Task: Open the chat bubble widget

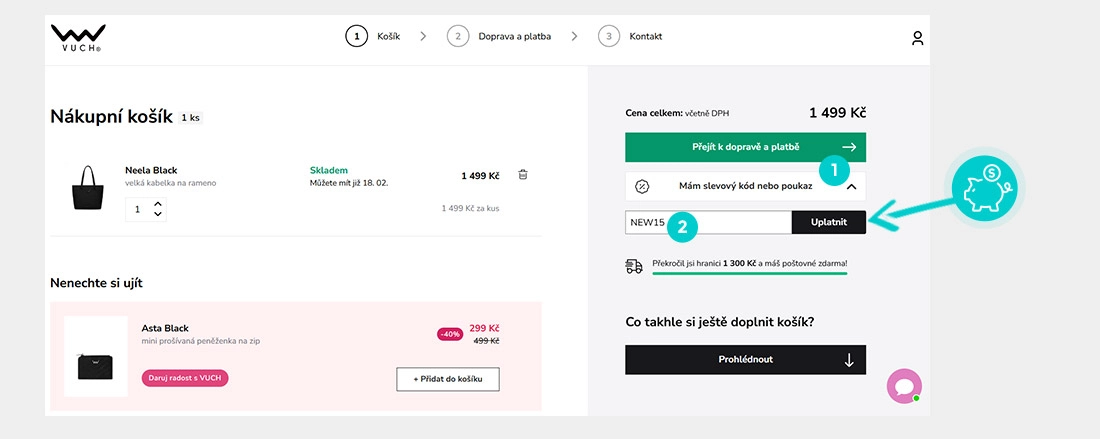Action: (904, 386)
